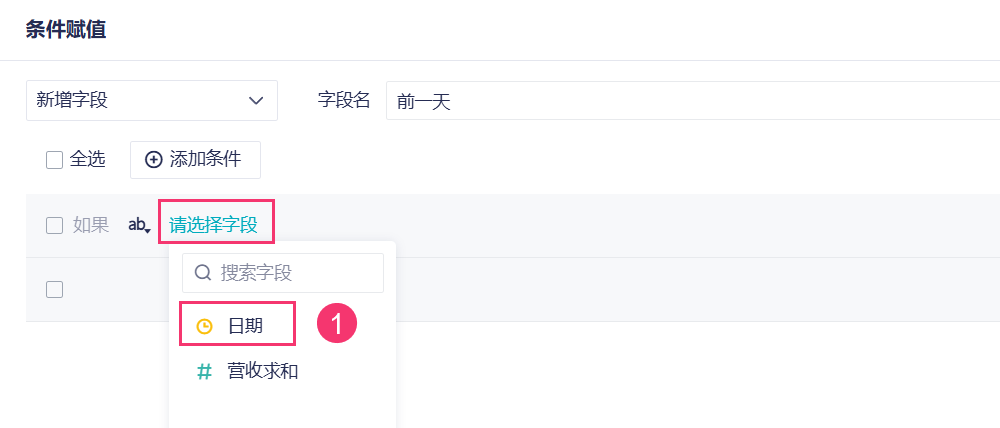Viewport: 1000px width, 428px height.
Task: Select 日期 from the field list
Action: click(245, 326)
